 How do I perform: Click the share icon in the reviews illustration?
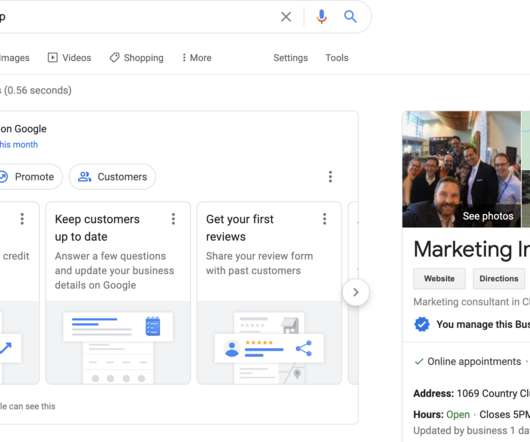tap(304, 348)
